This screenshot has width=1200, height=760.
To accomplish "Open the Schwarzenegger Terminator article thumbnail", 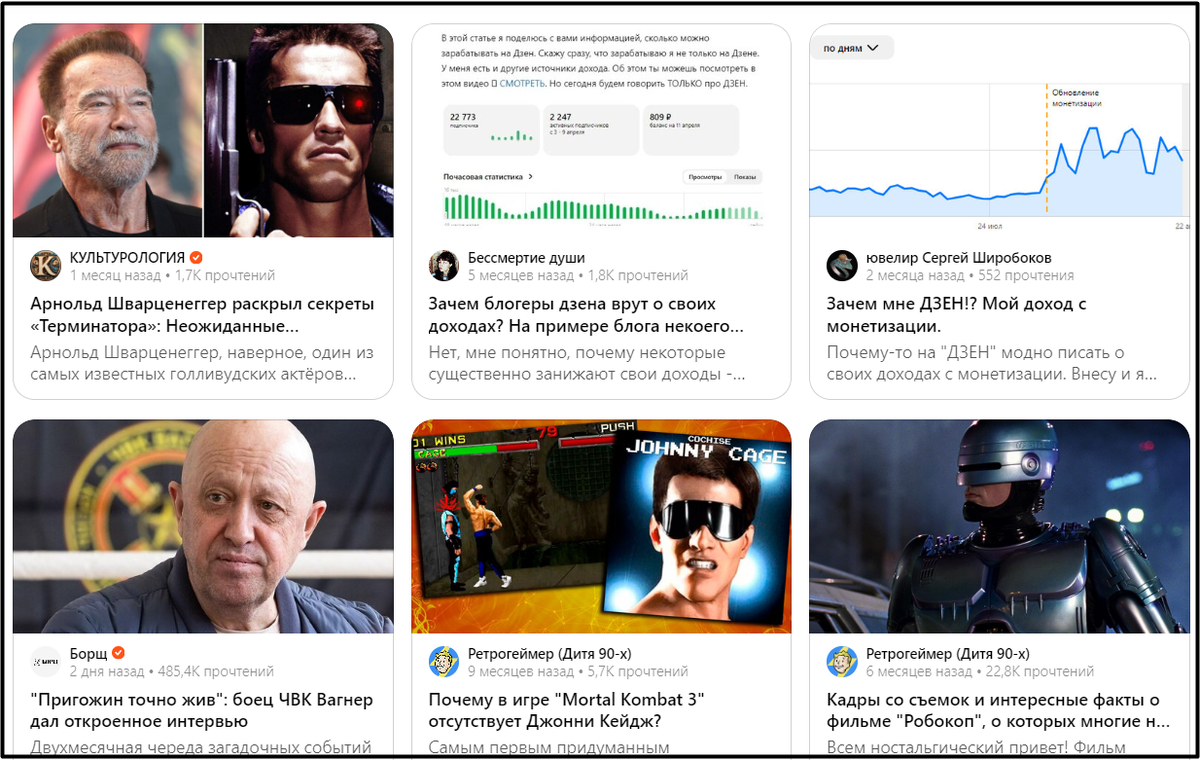I will tap(203, 130).
